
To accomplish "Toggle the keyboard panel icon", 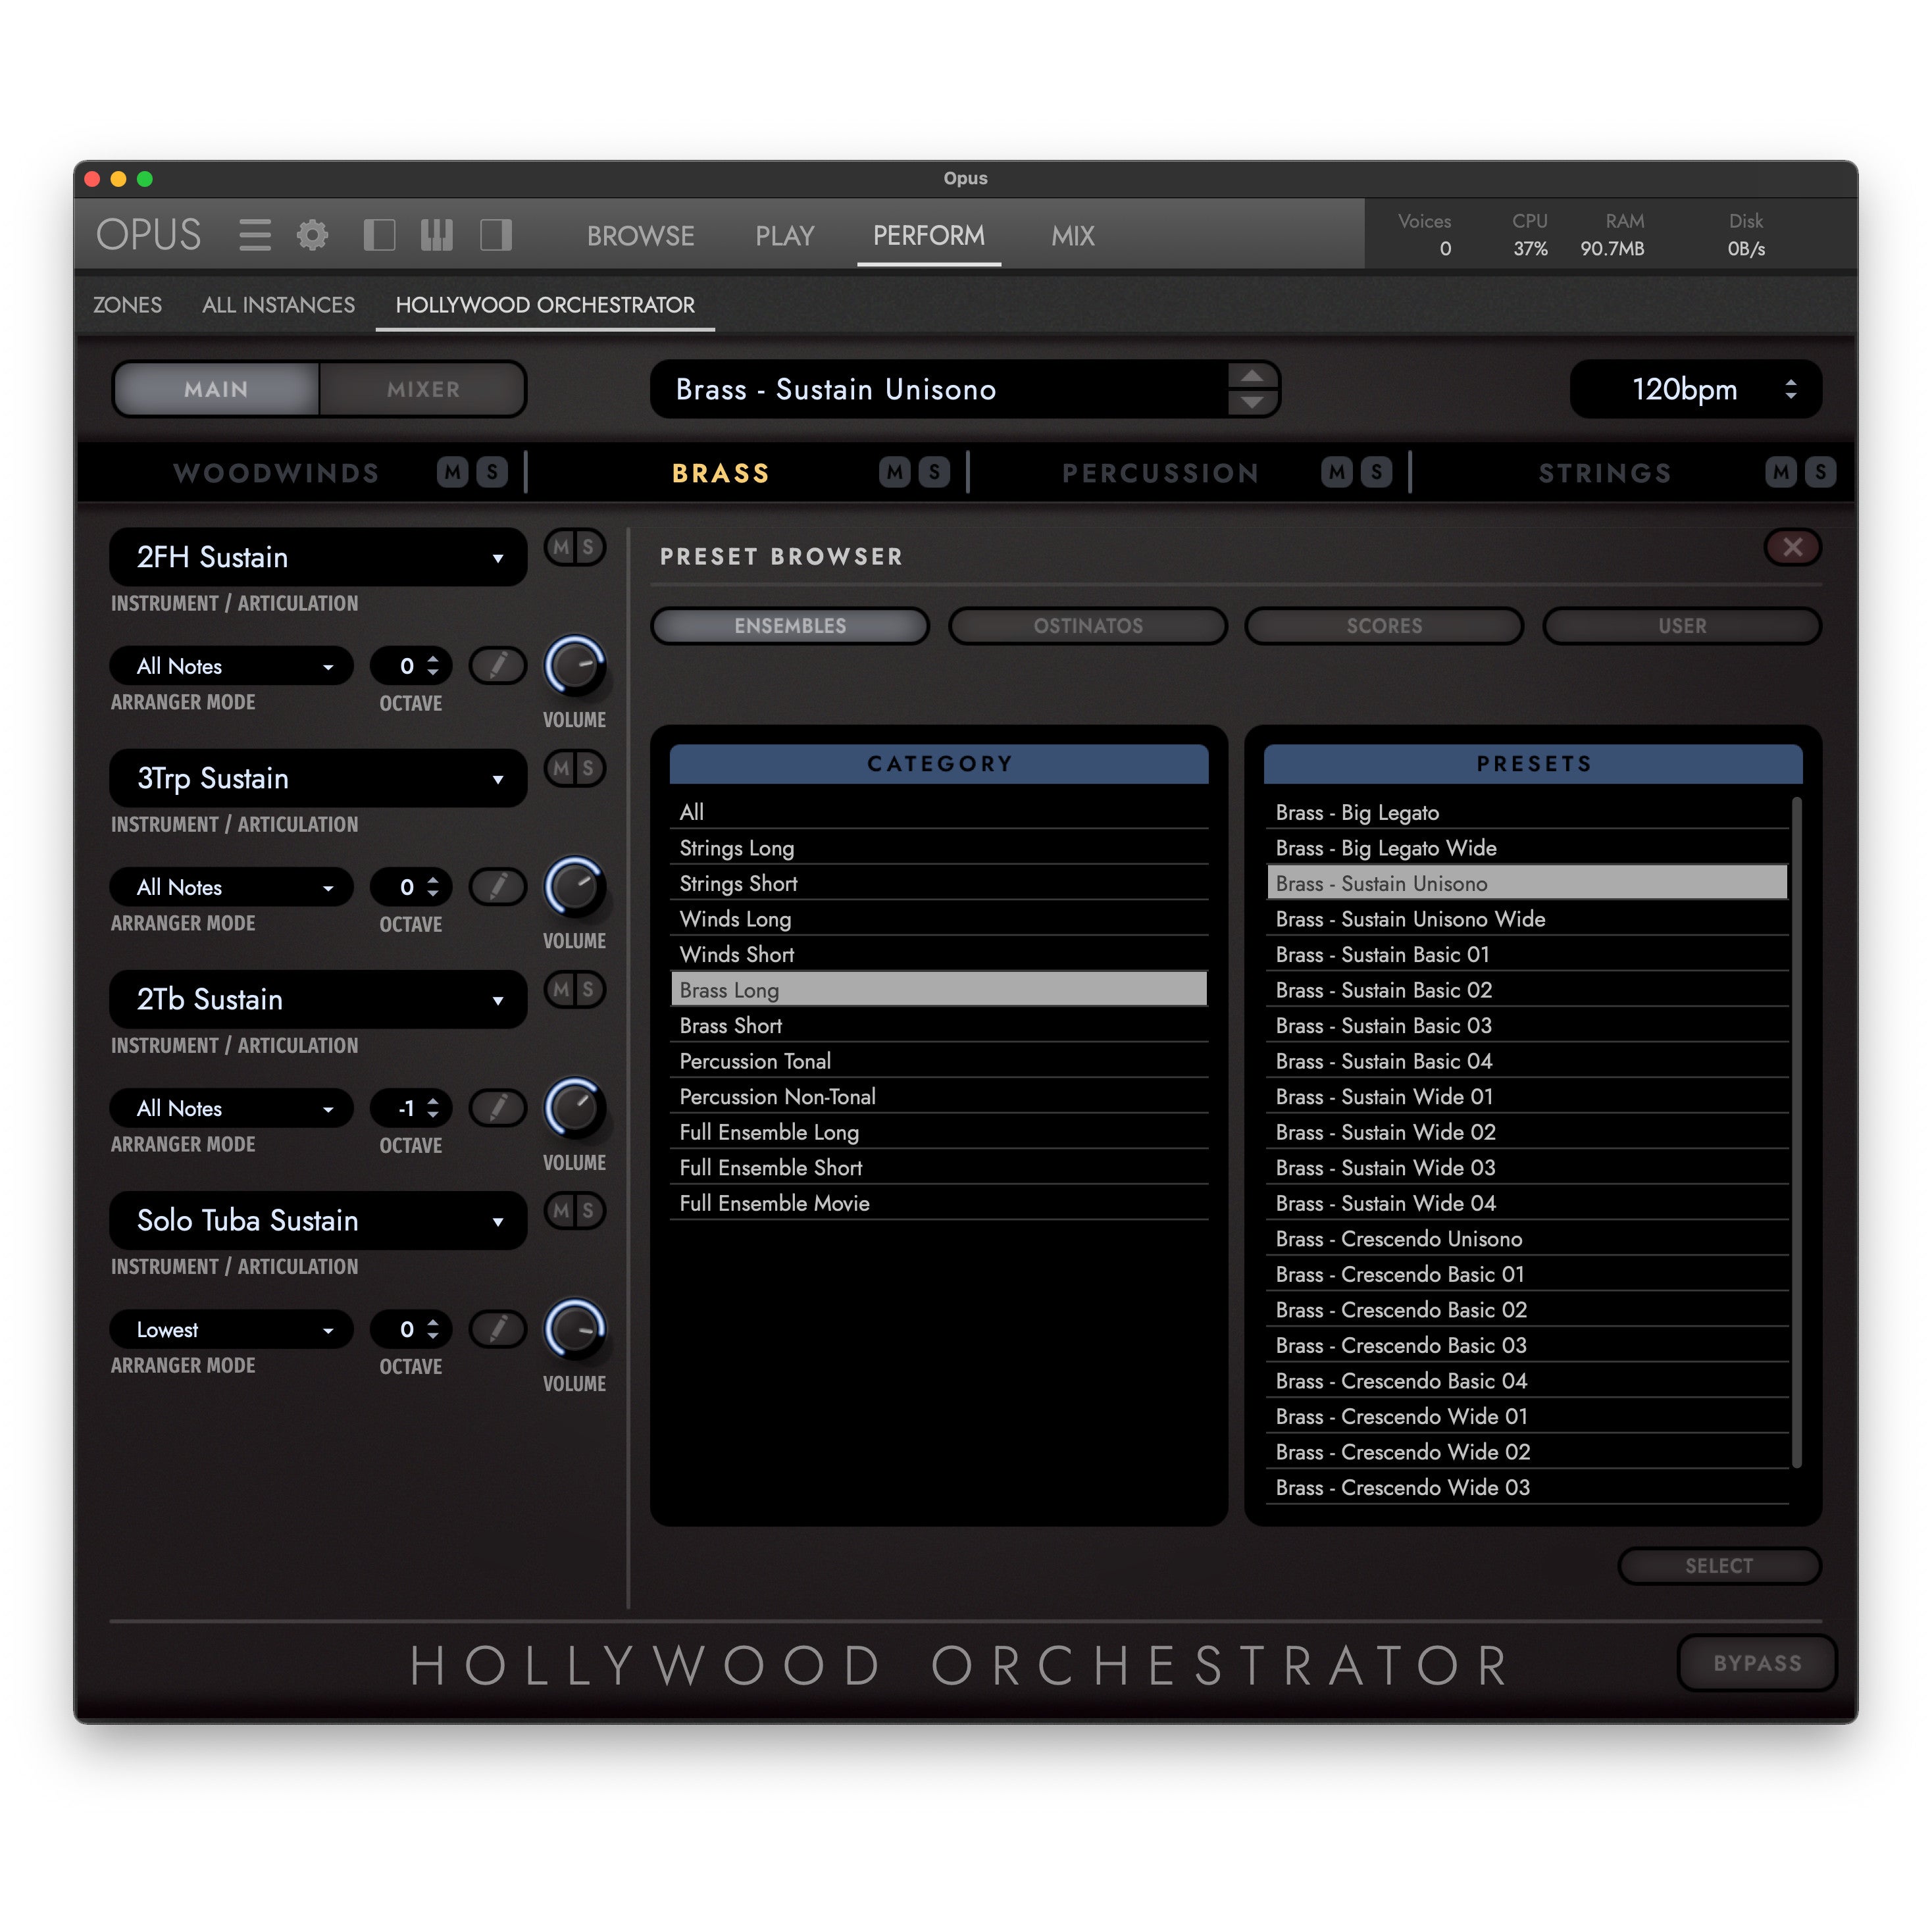I will coord(437,235).
